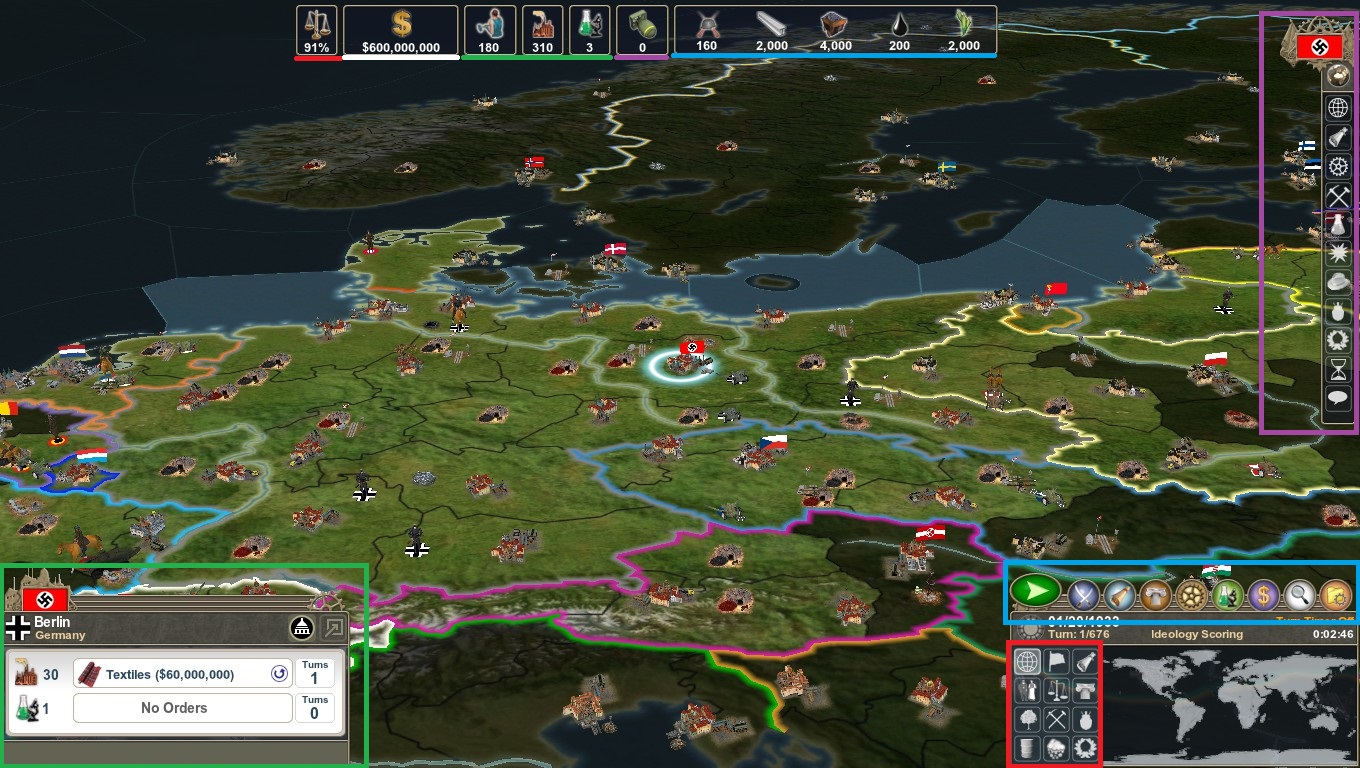Click the megaphone icon in right sidebar
This screenshot has width=1360, height=768.
point(1338,137)
